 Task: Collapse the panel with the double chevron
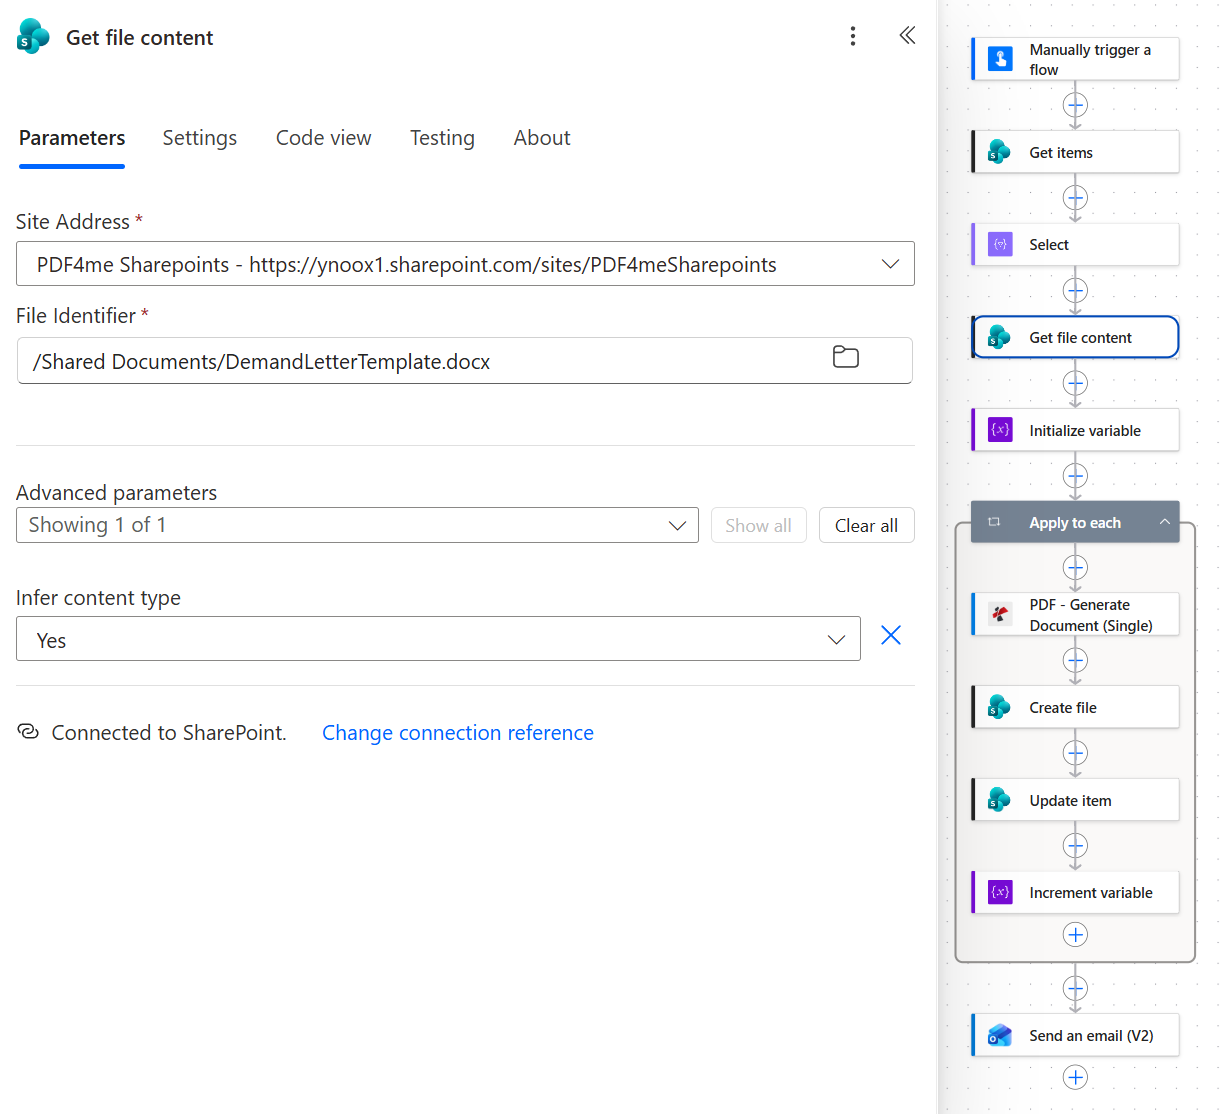pyautogui.click(x=907, y=36)
